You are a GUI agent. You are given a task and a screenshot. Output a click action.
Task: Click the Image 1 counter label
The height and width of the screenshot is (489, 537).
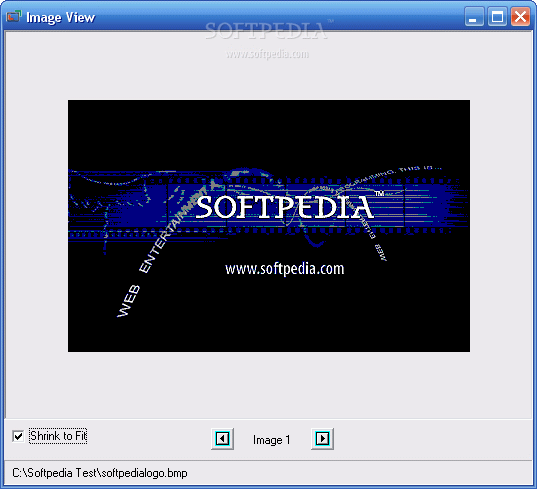tap(272, 440)
